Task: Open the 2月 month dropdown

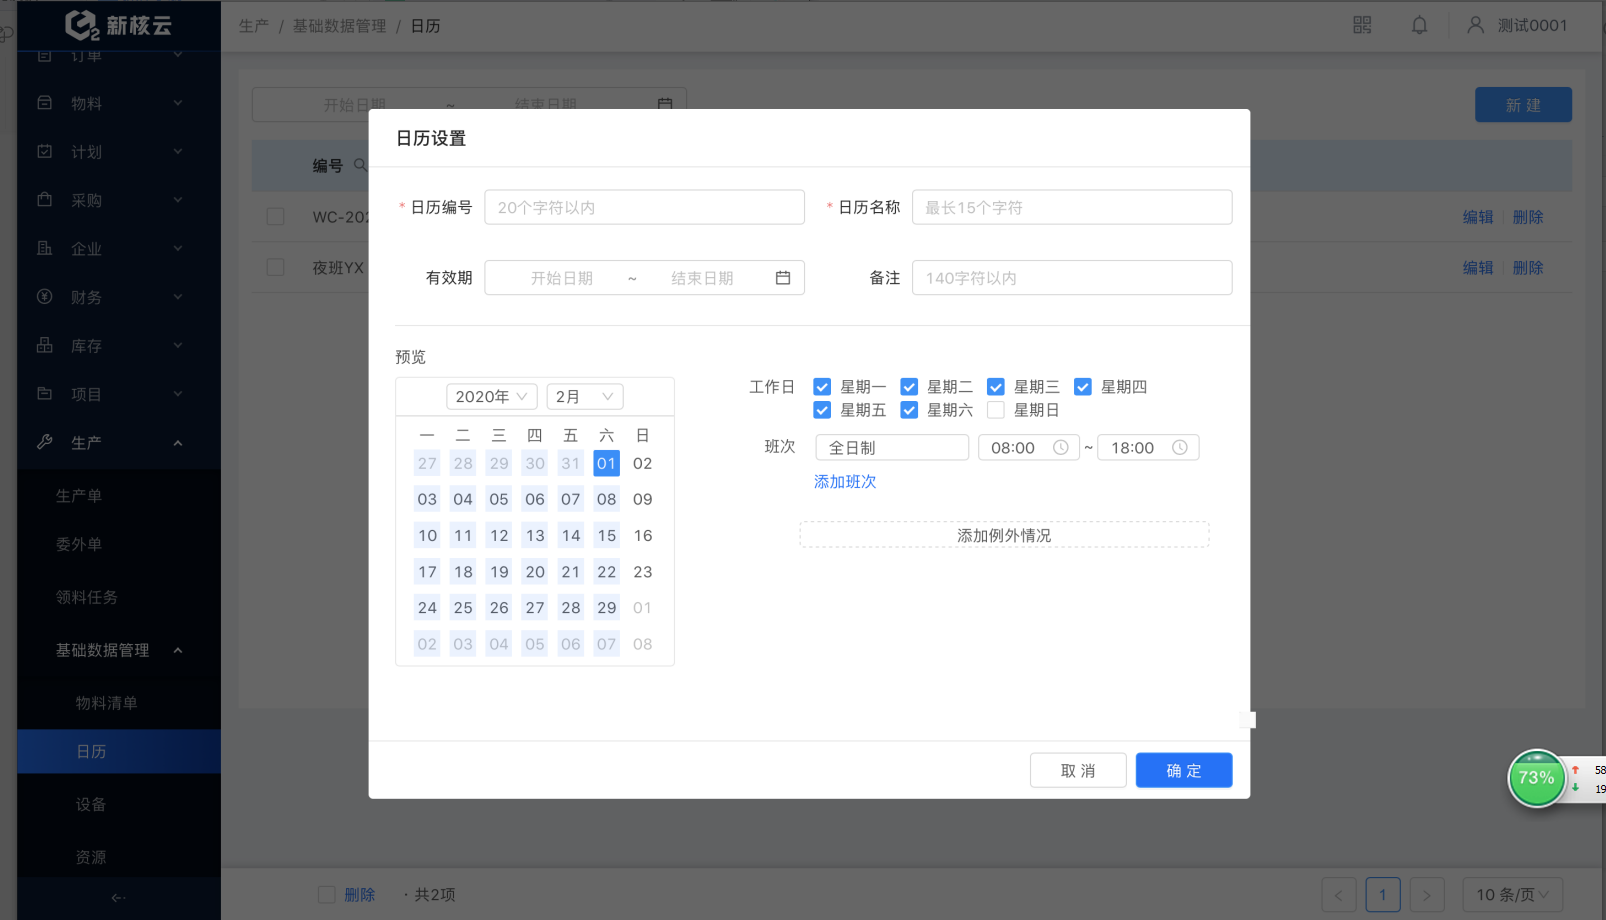Action: (x=585, y=397)
